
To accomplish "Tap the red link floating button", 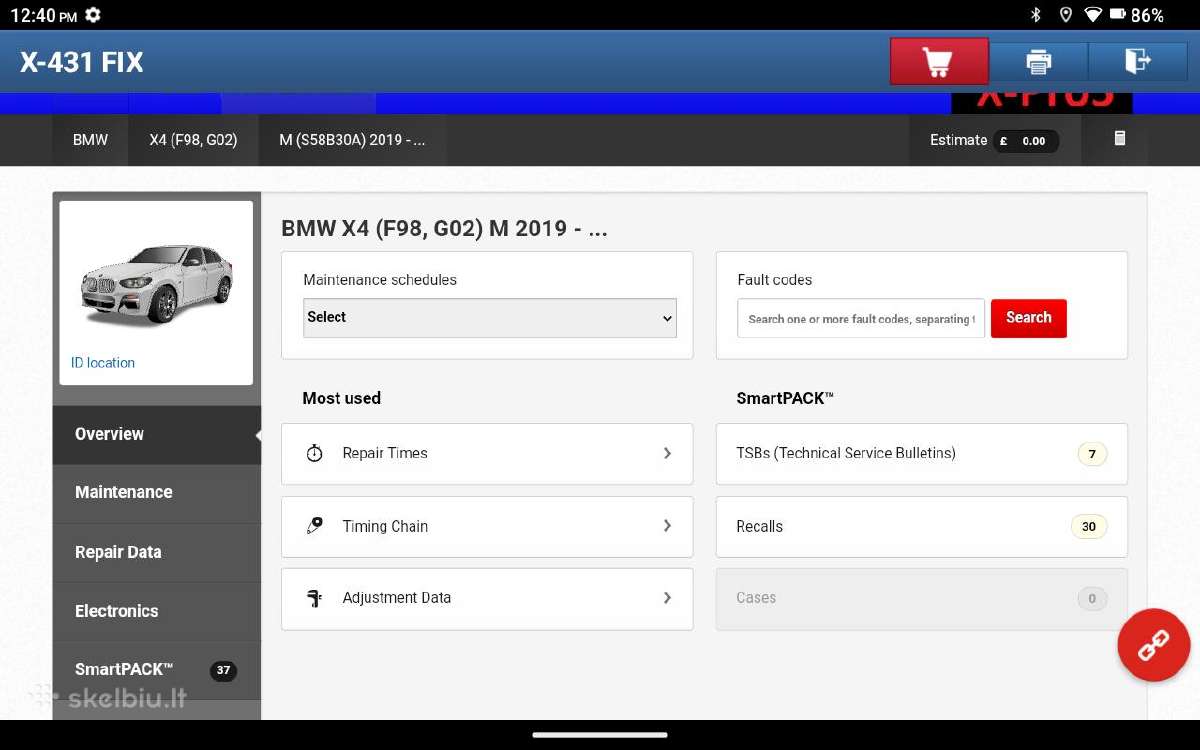I will click(x=1153, y=645).
